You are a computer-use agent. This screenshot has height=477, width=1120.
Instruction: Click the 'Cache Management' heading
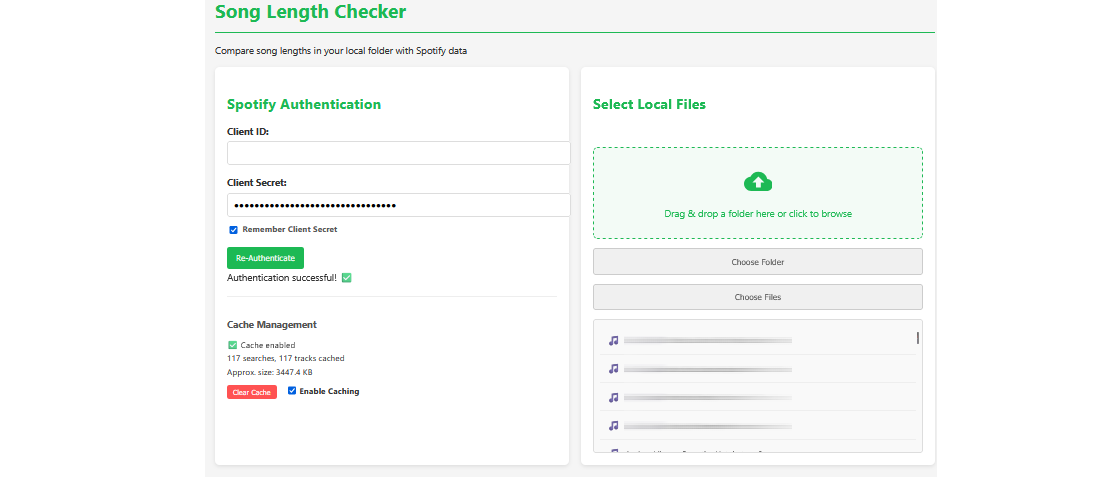(271, 324)
